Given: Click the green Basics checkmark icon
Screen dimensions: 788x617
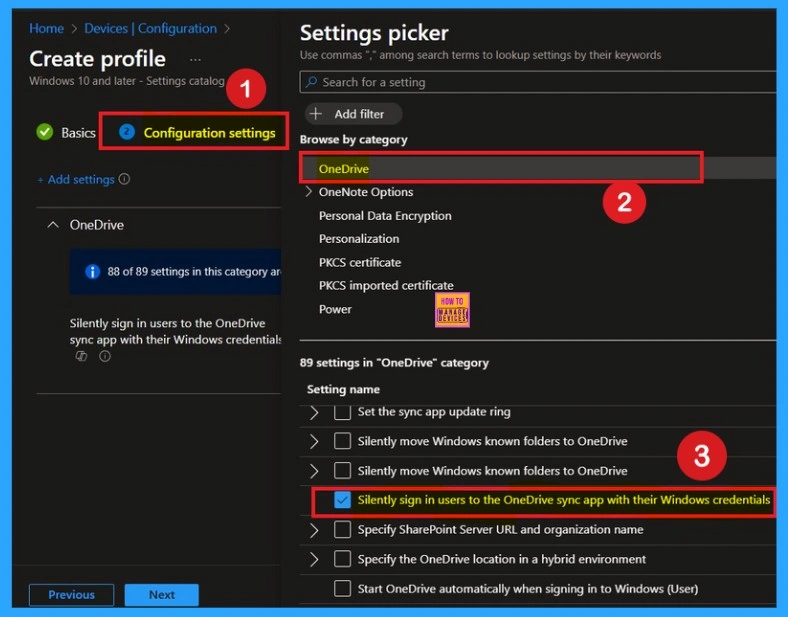Looking at the screenshot, I should pyautogui.click(x=45, y=132).
